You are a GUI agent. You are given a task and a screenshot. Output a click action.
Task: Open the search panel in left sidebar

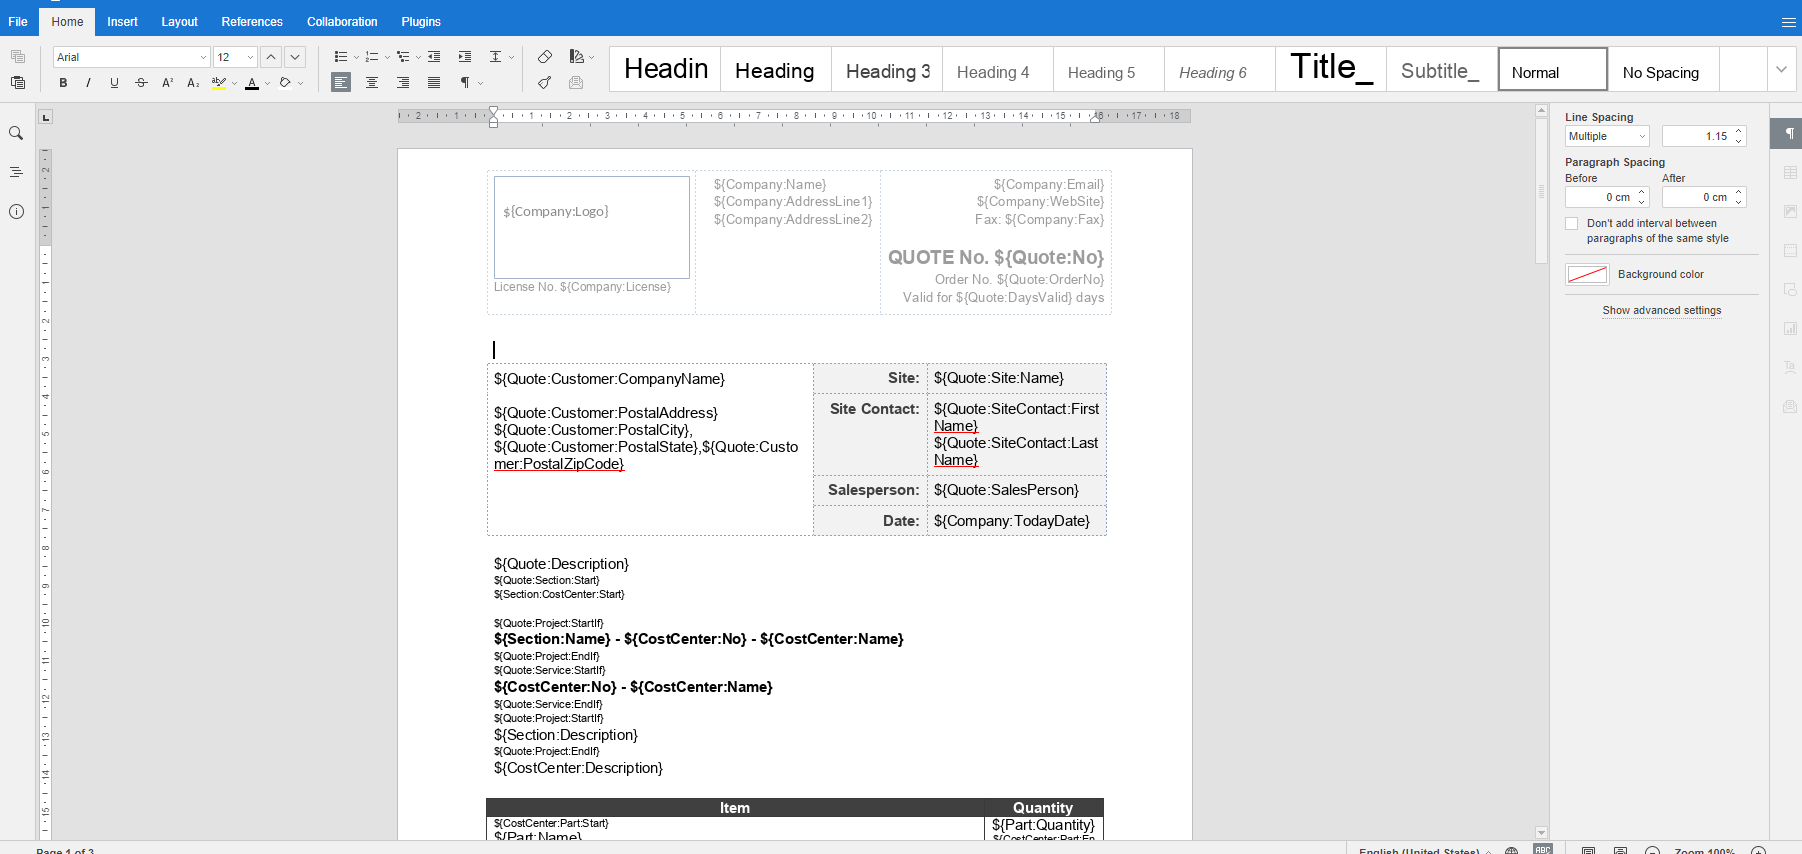point(16,133)
